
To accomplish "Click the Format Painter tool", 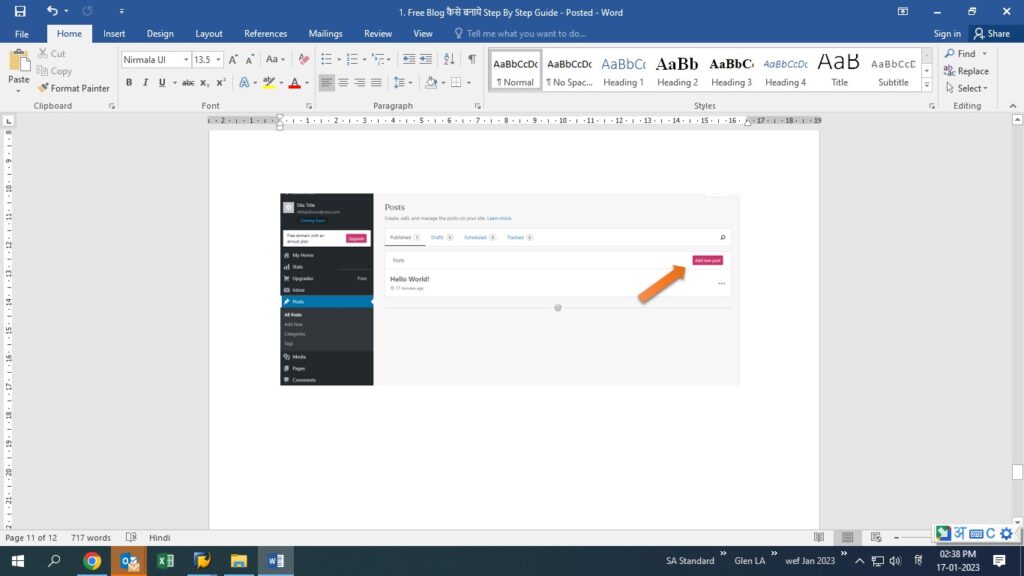I will tap(74, 88).
